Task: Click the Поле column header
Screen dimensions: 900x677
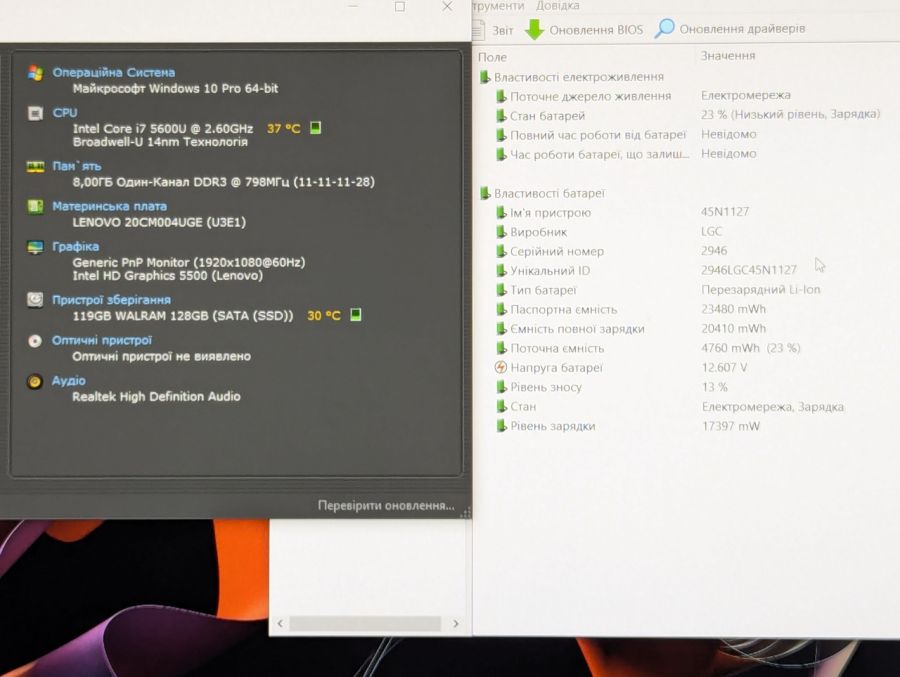Action: point(492,57)
